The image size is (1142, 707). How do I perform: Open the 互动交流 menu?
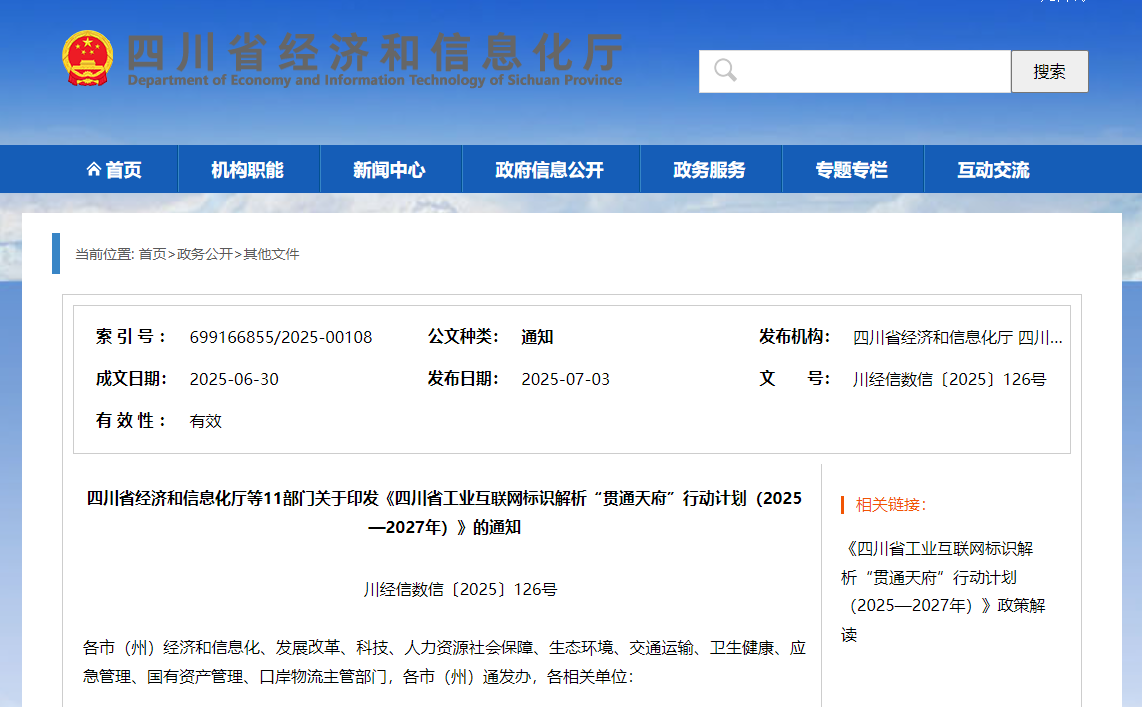[x=993, y=170]
